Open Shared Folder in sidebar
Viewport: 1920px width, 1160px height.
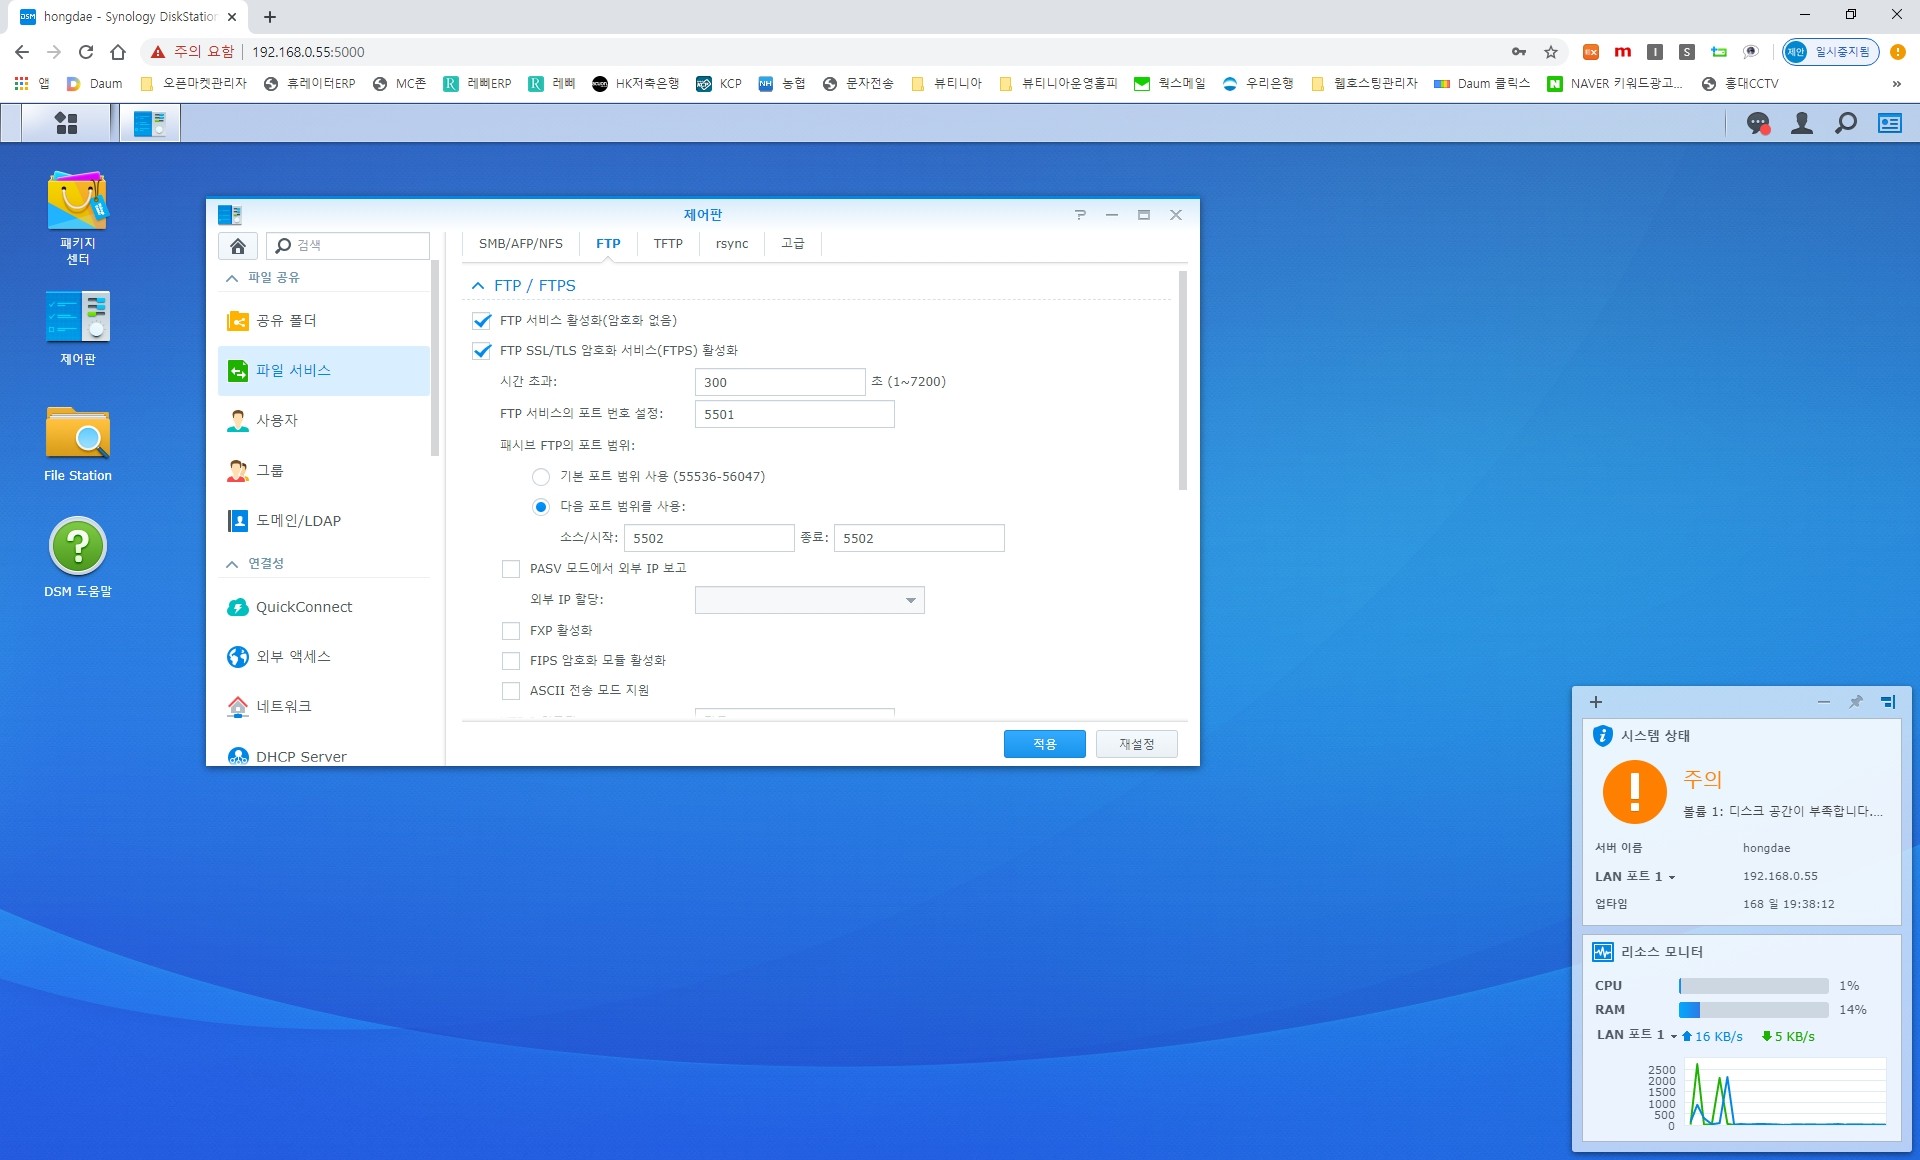pyautogui.click(x=324, y=321)
